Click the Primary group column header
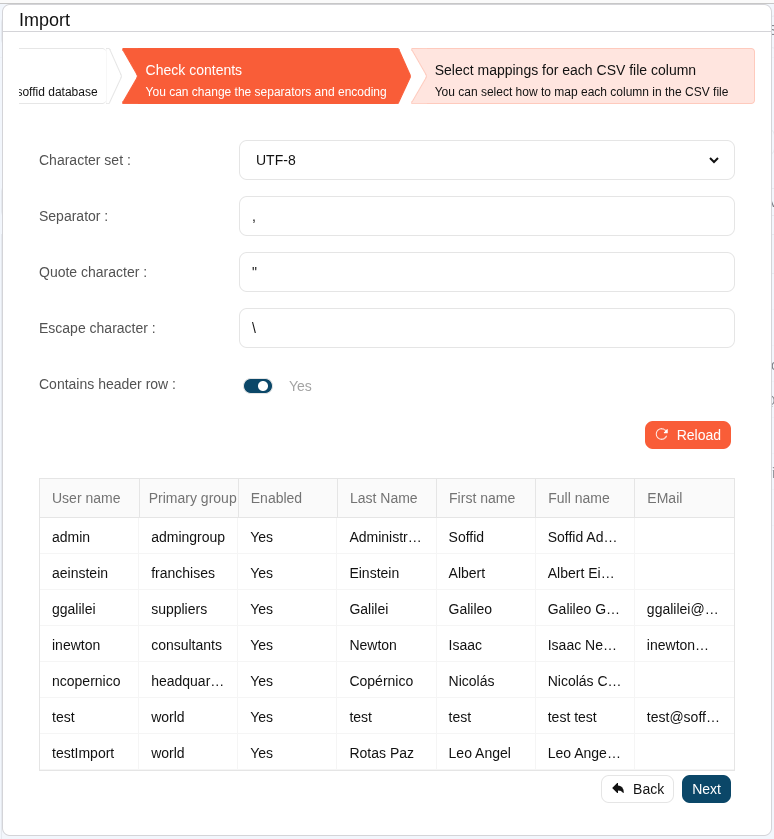774x839 pixels. [x=192, y=498]
